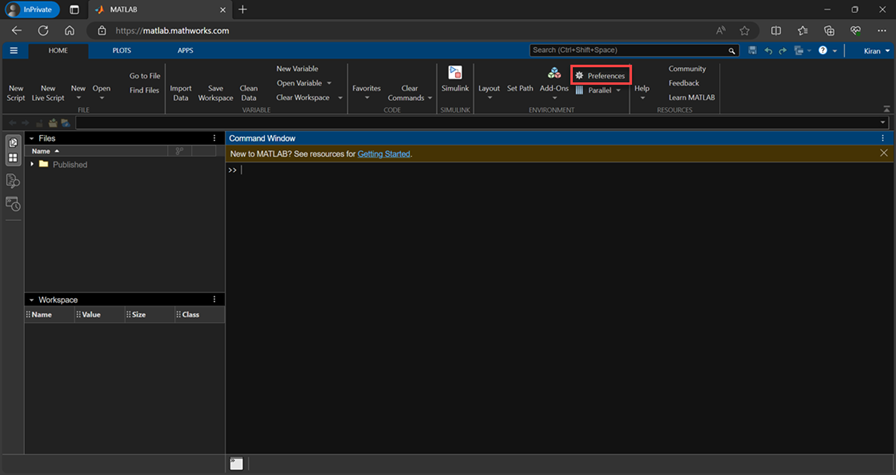Open browser split screen icon

[776, 31]
